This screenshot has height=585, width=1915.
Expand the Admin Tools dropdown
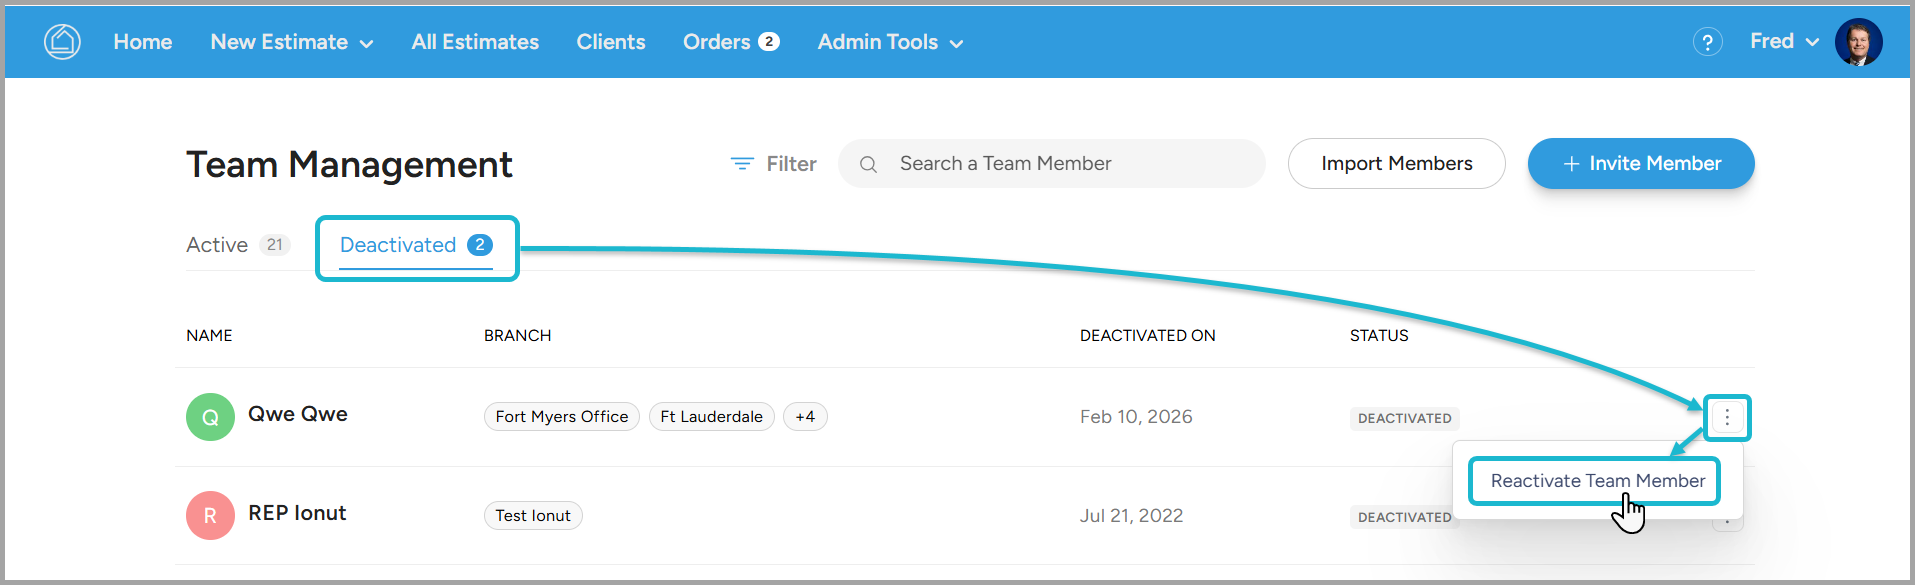(x=890, y=42)
